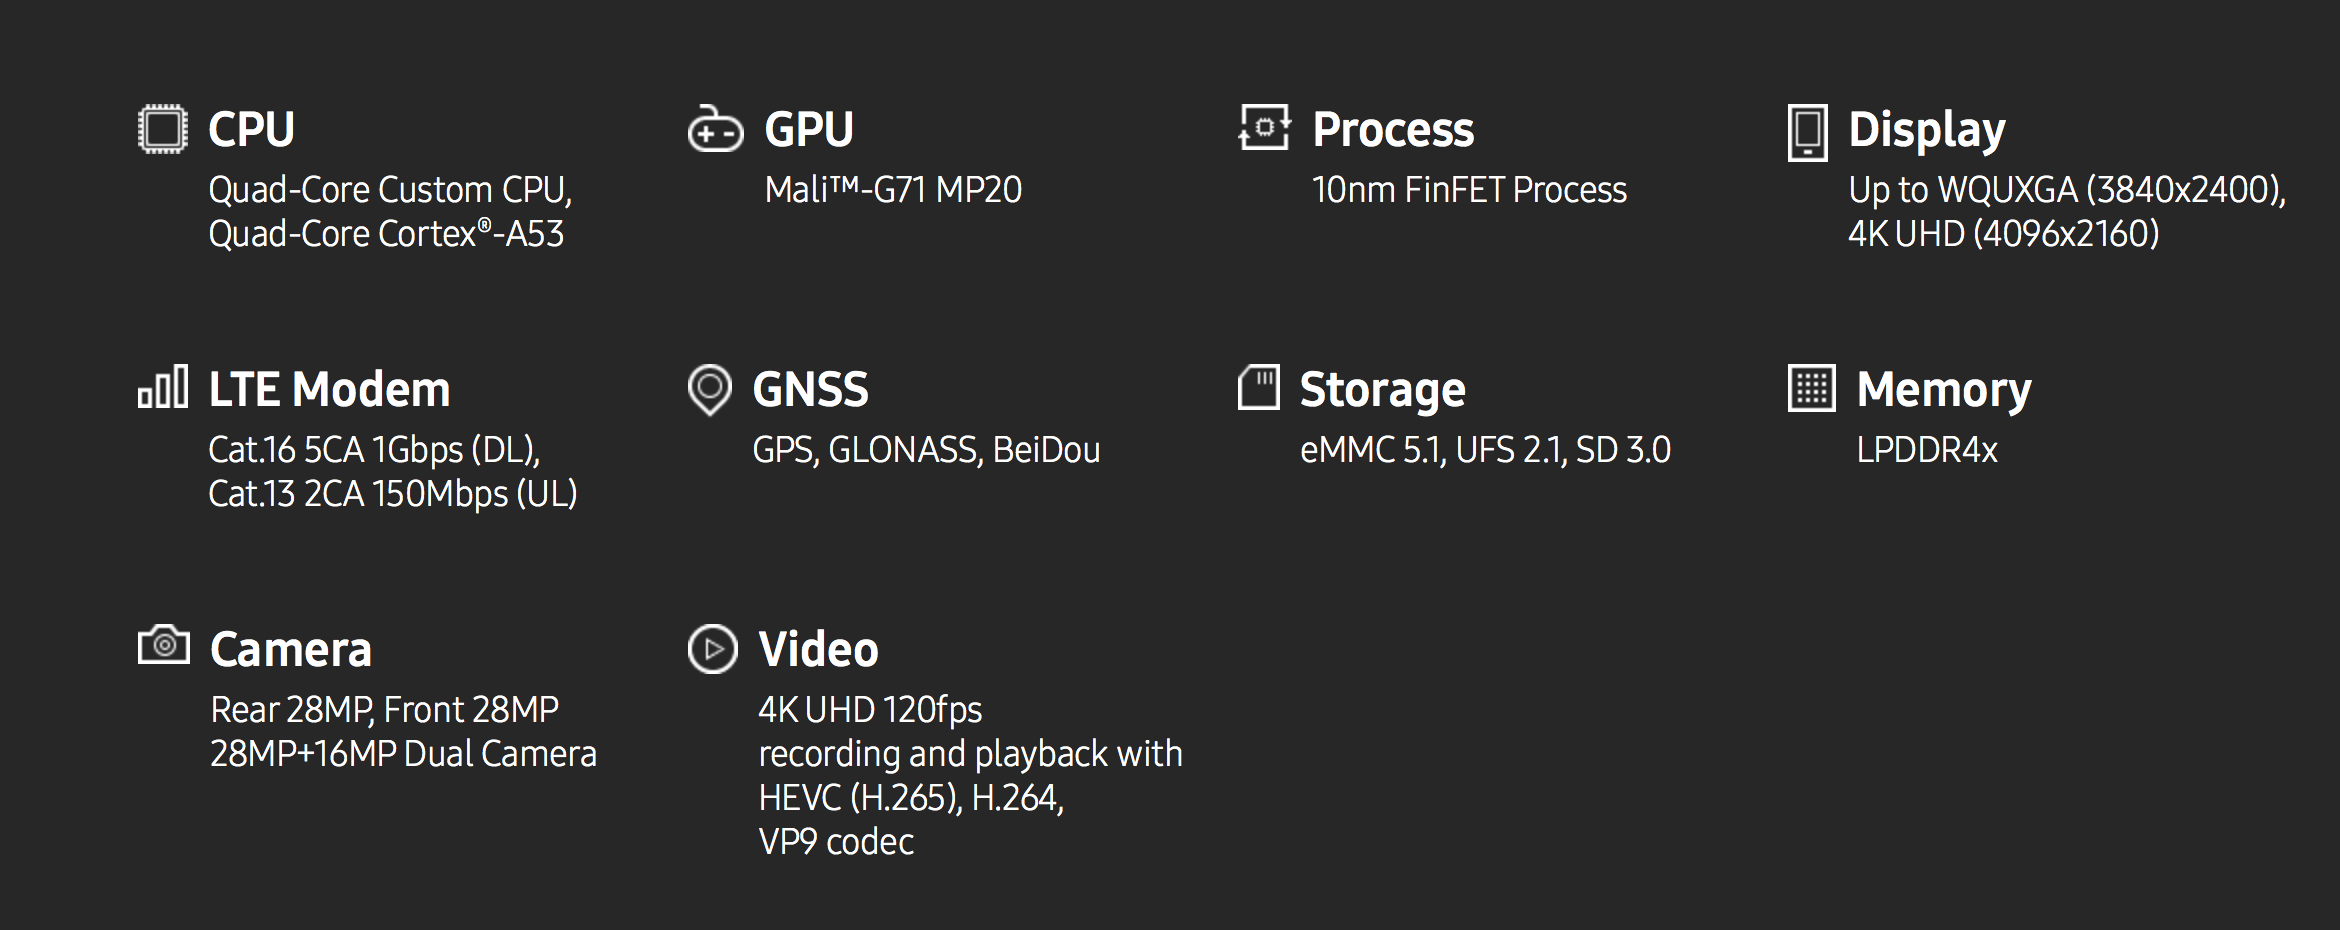Click the Camera icon

tap(164, 646)
